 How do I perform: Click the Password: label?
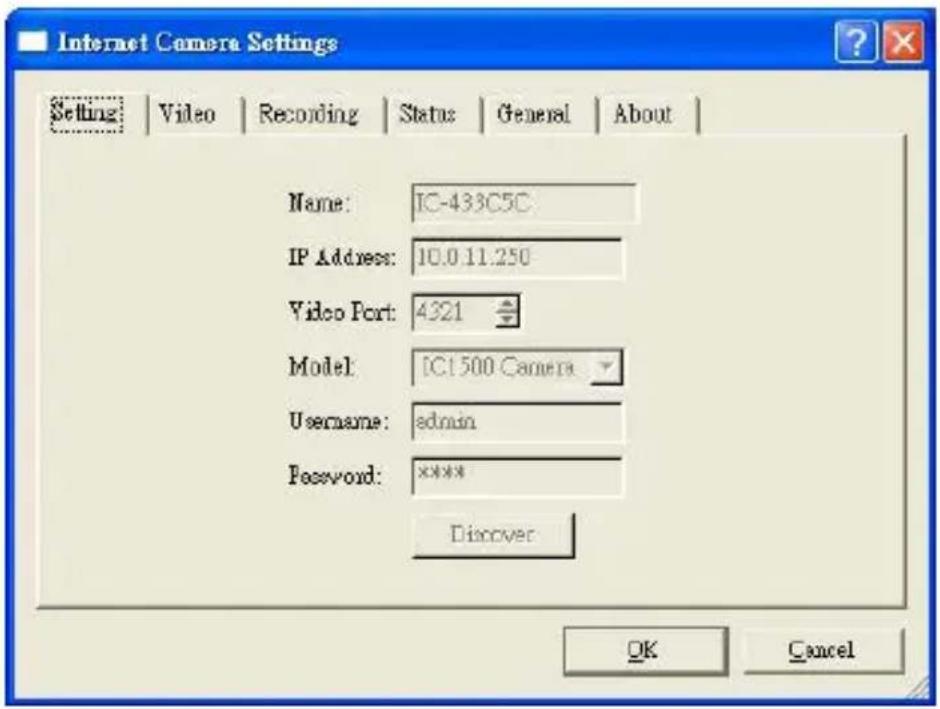(x=335, y=476)
